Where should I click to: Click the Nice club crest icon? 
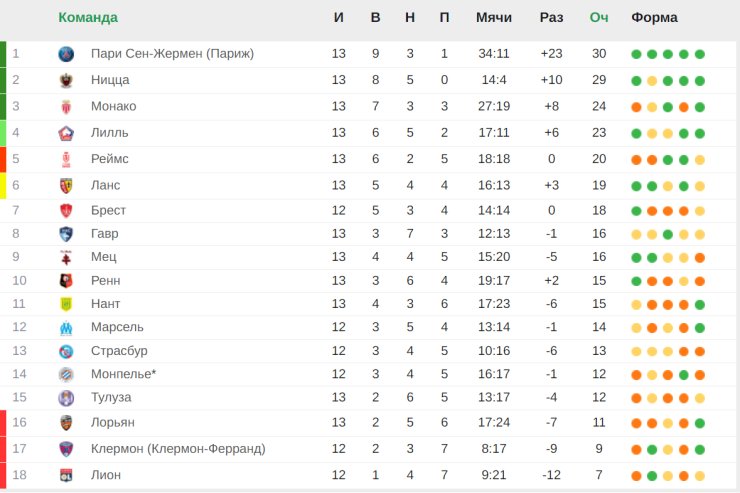66,80
